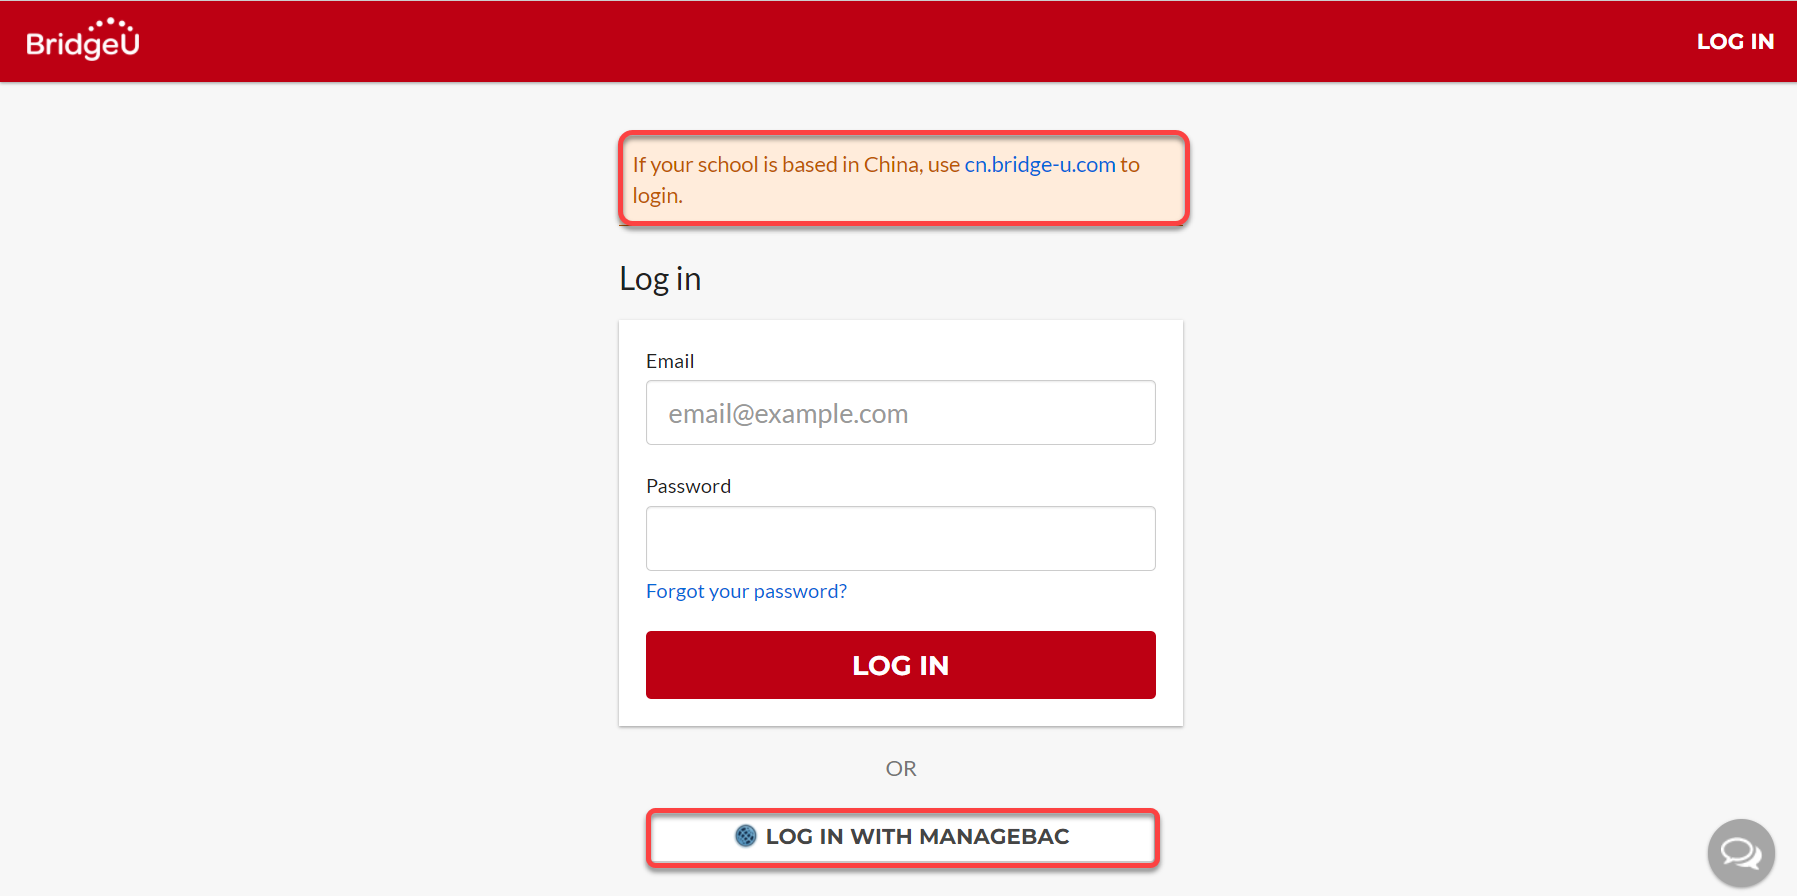1797x896 pixels.
Task: Click empty area of red header bar
Action: coord(900,41)
